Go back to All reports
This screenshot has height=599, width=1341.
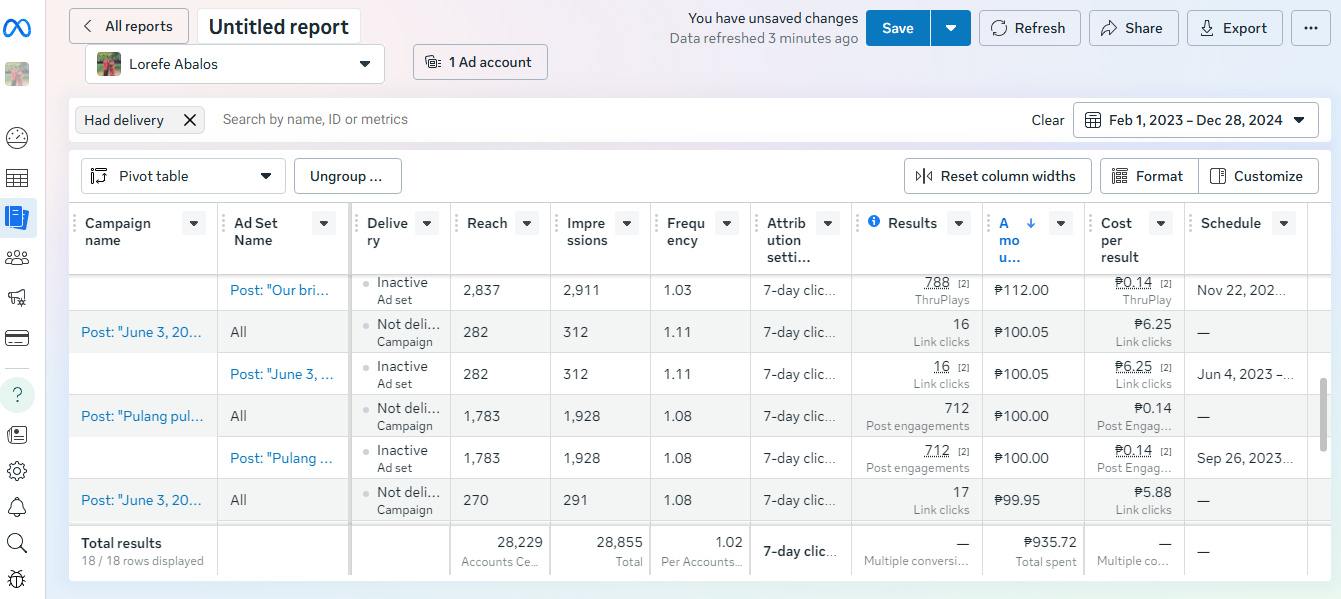(128, 26)
